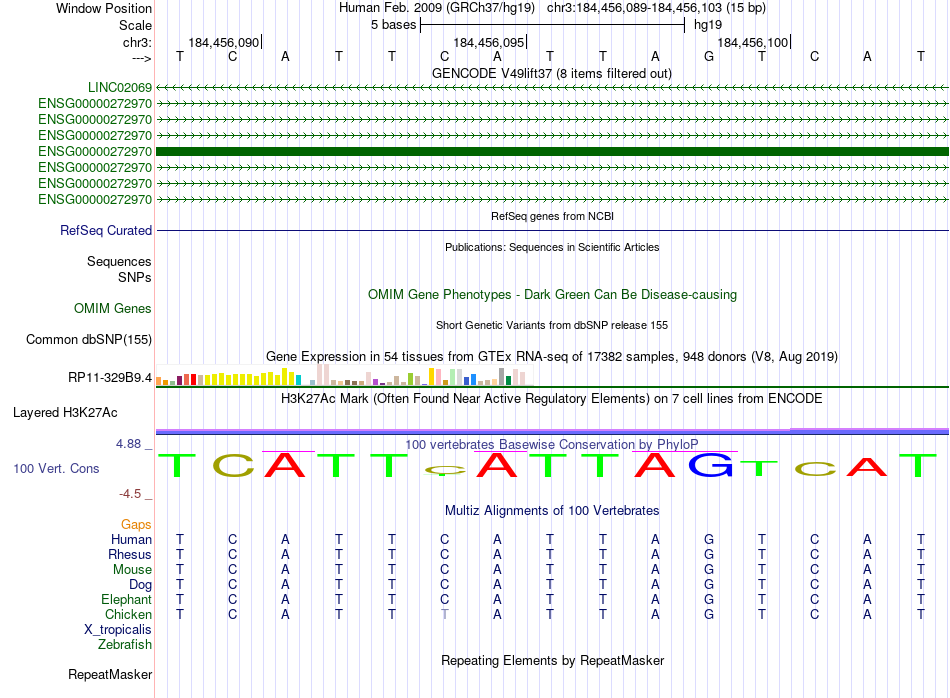The width and height of the screenshot is (950, 698).
Task: Select the Zebrafish alignment row label
Action: (x=125, y=644)
